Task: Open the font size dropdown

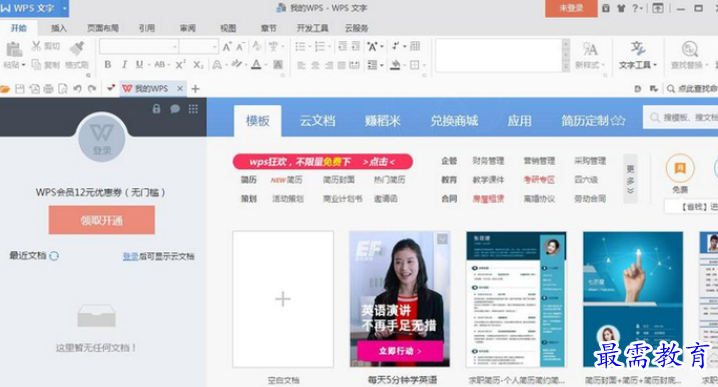Action: click(214, 46)
